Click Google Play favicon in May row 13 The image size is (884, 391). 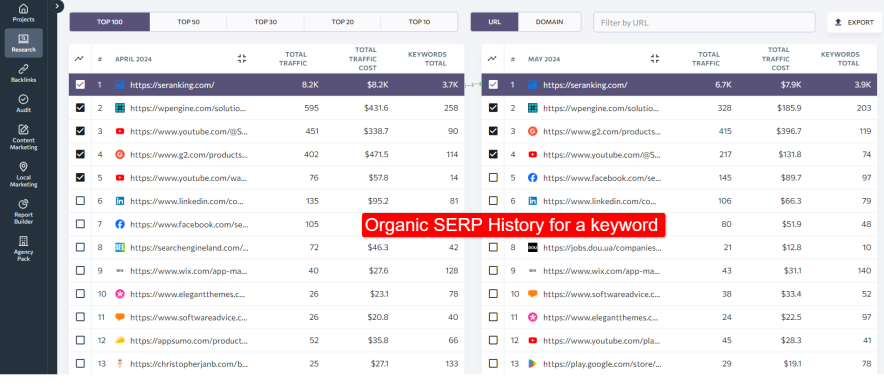(x=533, y=363)
